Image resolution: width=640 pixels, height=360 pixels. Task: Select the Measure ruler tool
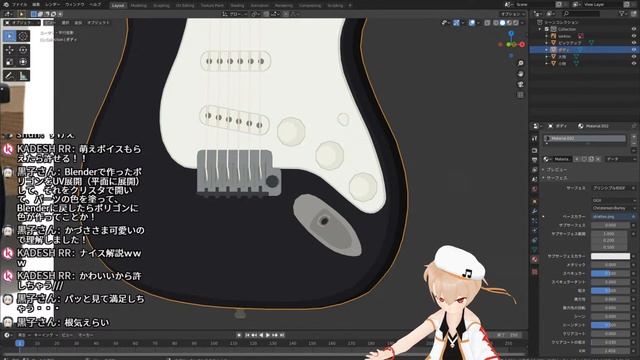[x=23, y=76]
